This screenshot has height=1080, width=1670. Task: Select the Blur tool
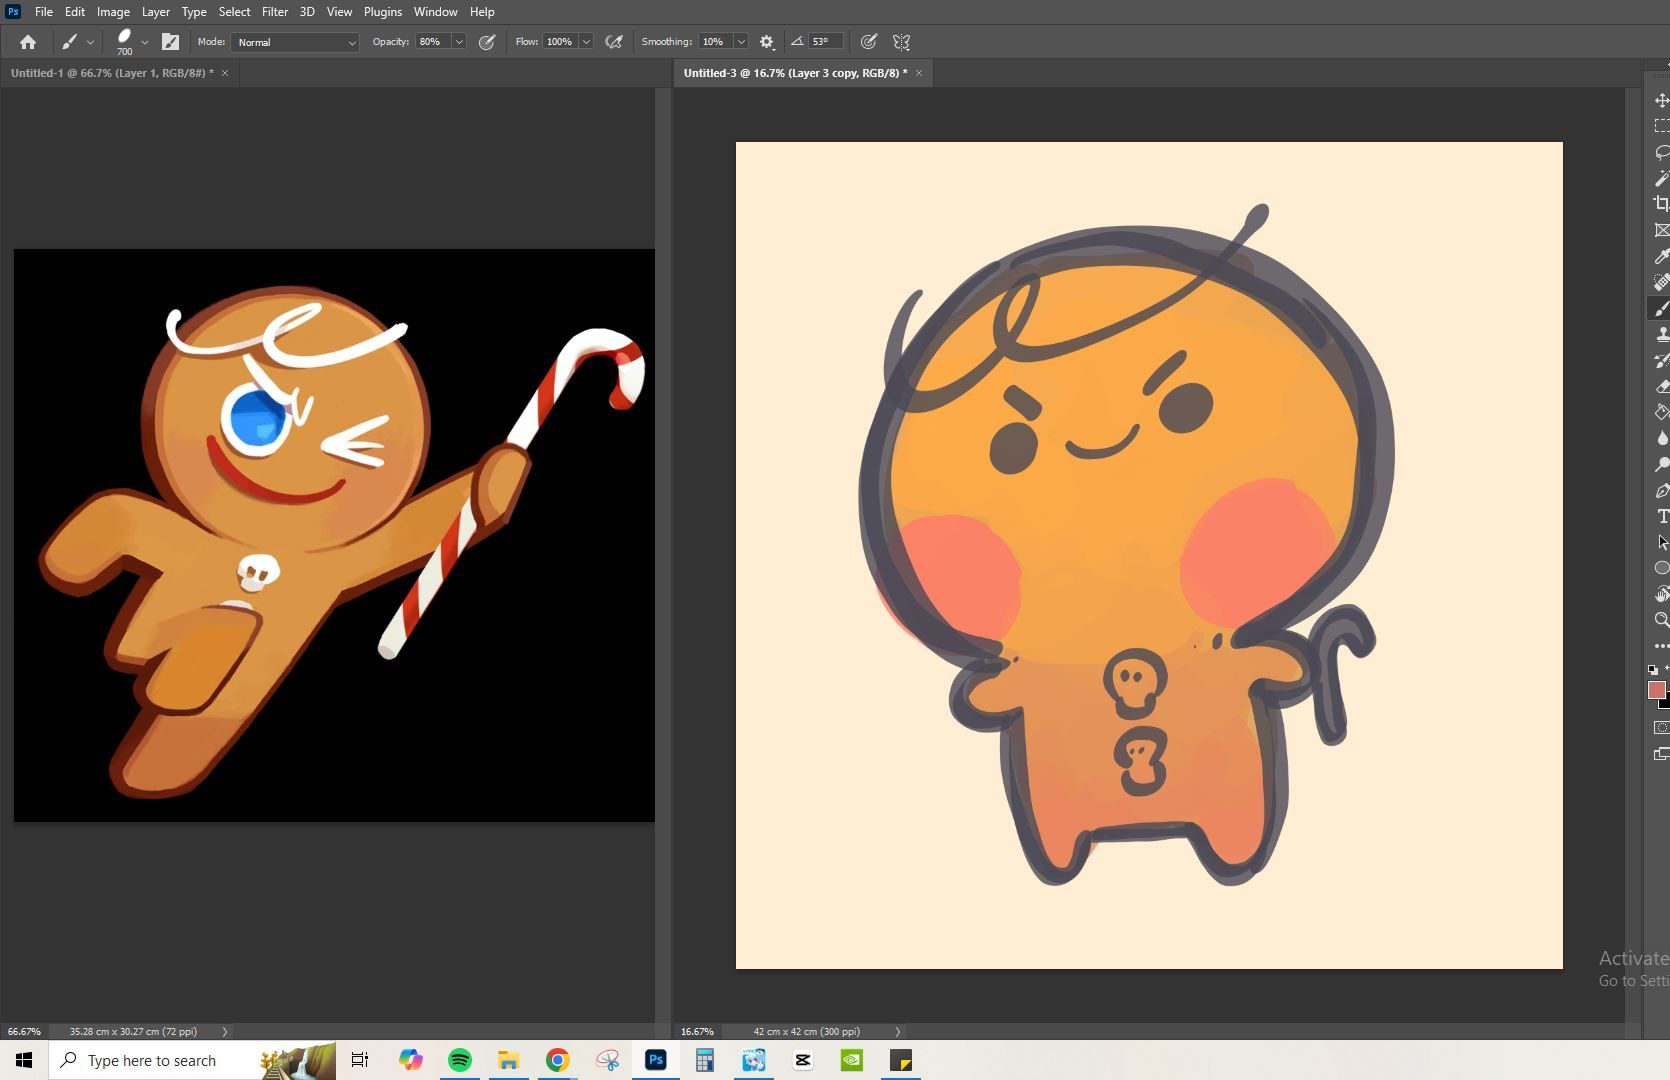tap(1661, 438)
